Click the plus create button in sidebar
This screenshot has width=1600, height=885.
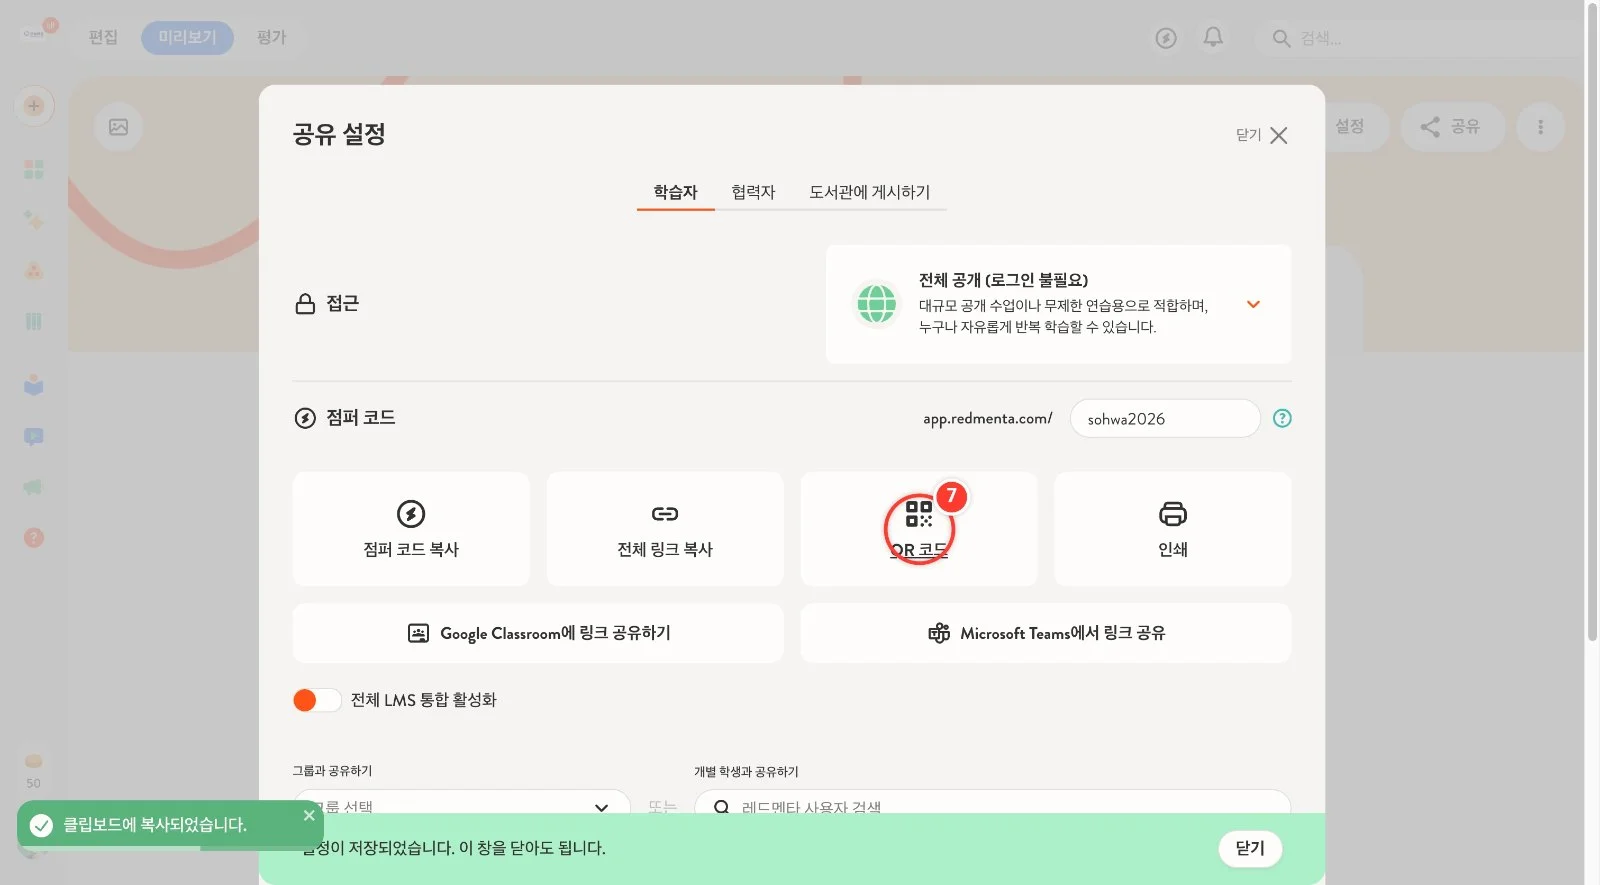[x=34, y=106]
